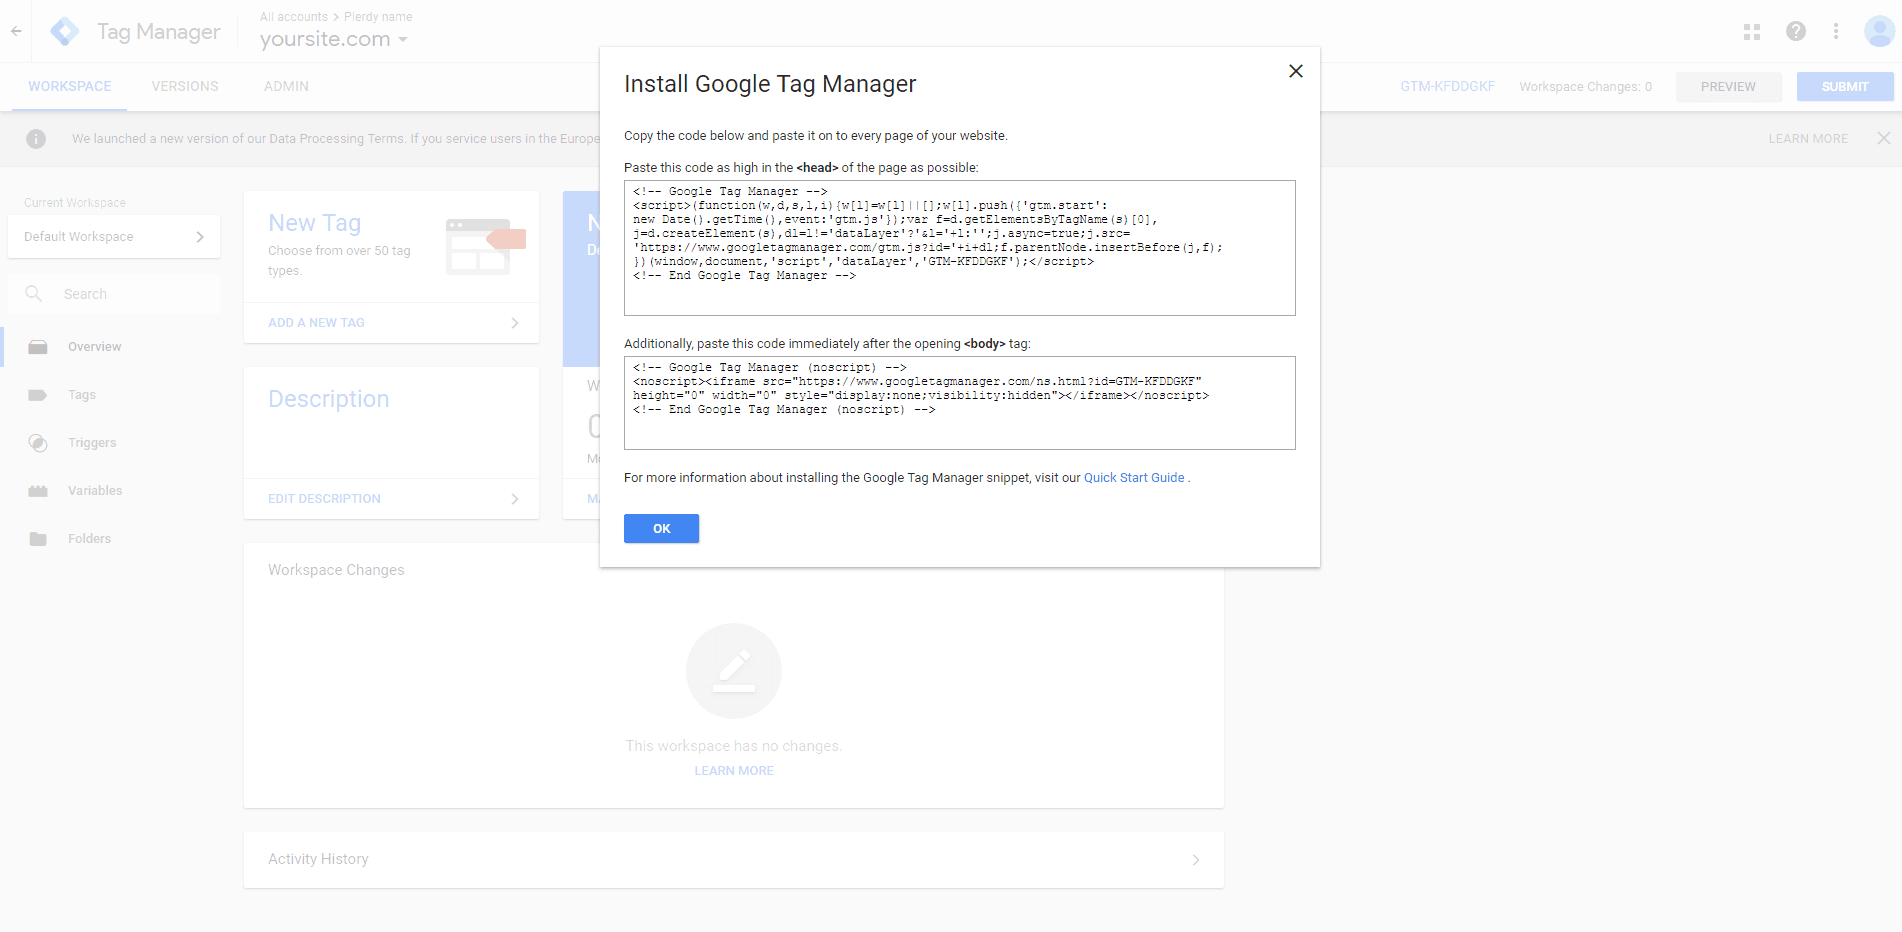Open the Google apps grid icon
Viewport: 1902px width, 932px height.
[x=1751, y=32]
